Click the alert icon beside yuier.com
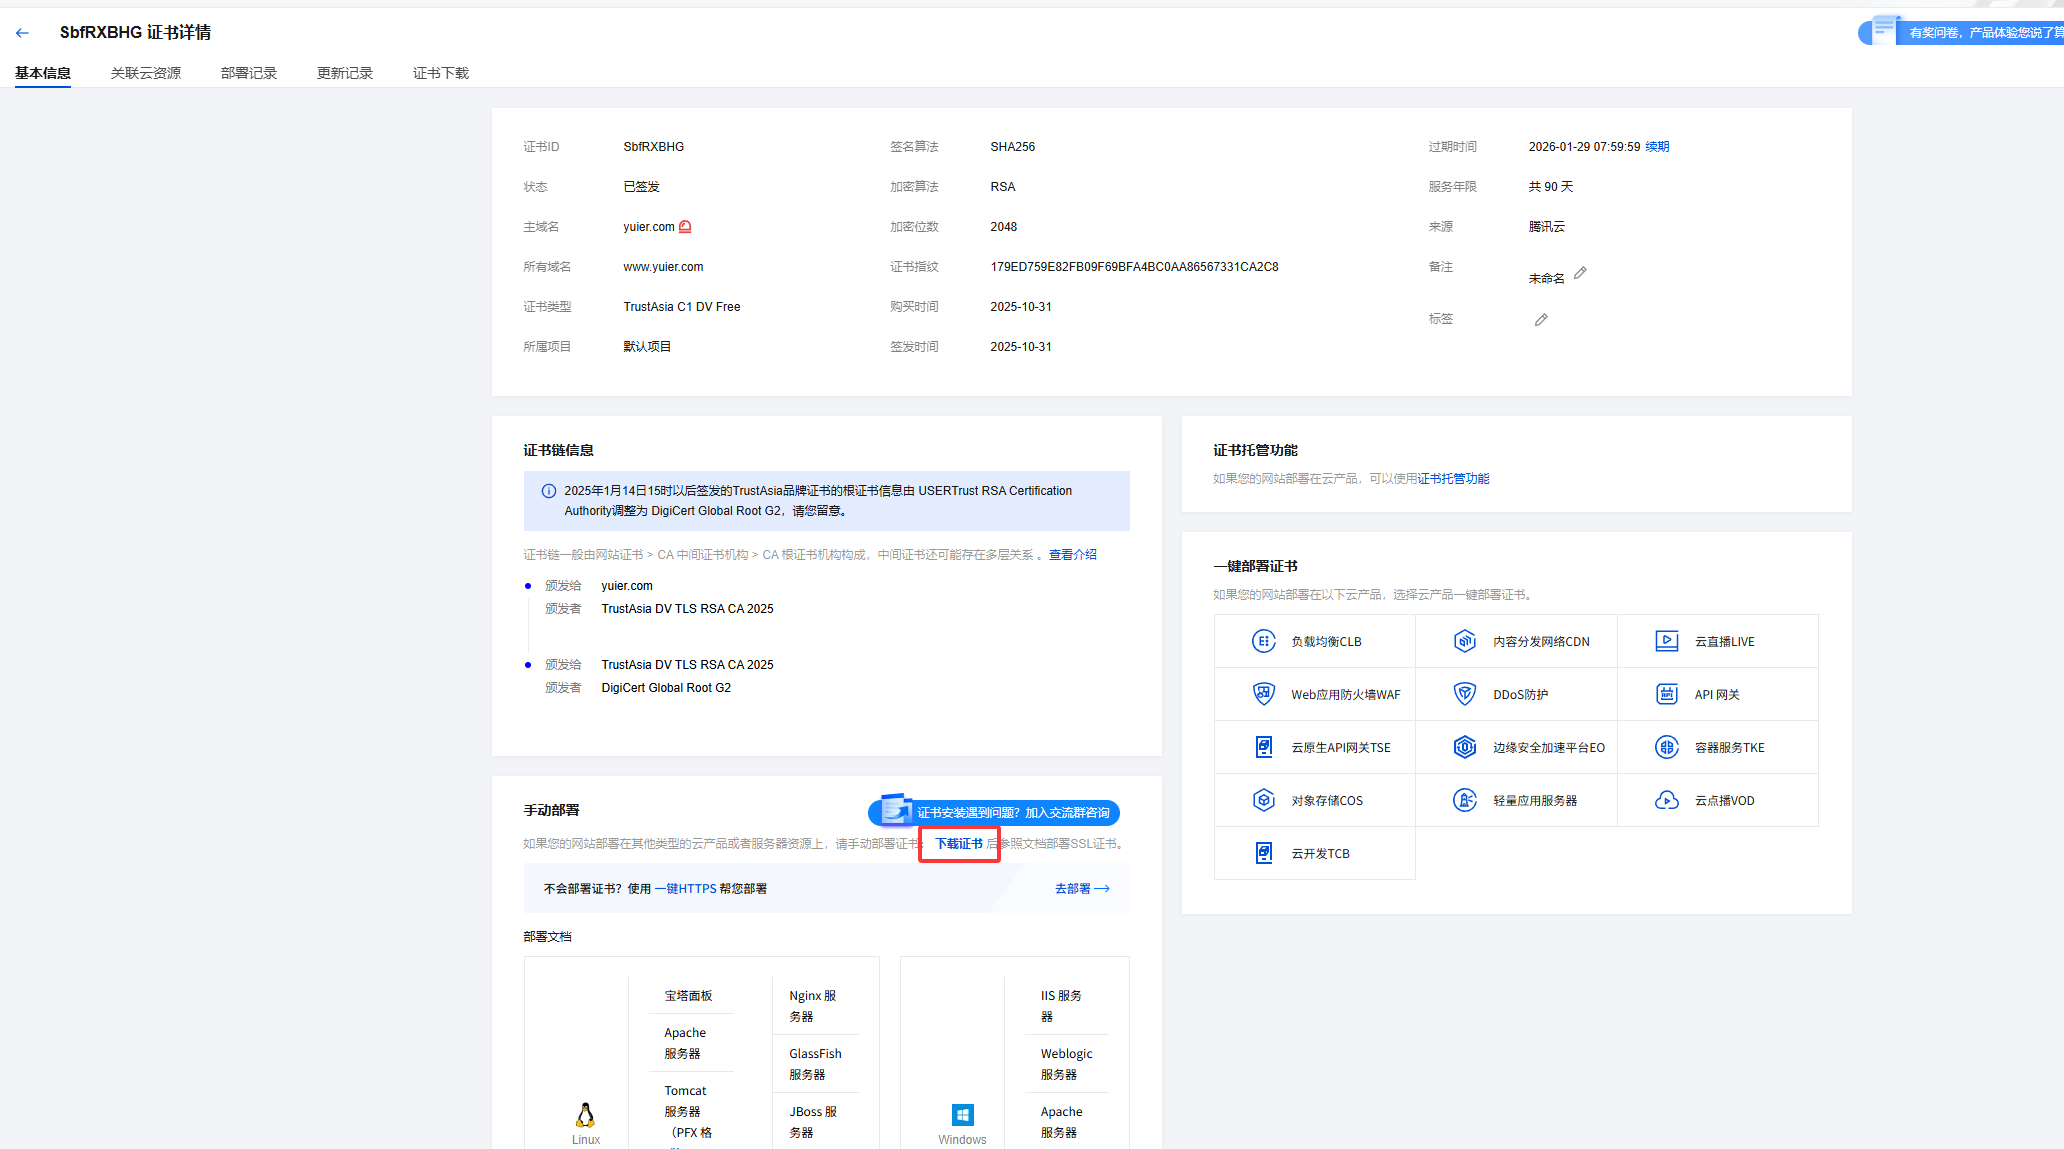 coord(685,227)
